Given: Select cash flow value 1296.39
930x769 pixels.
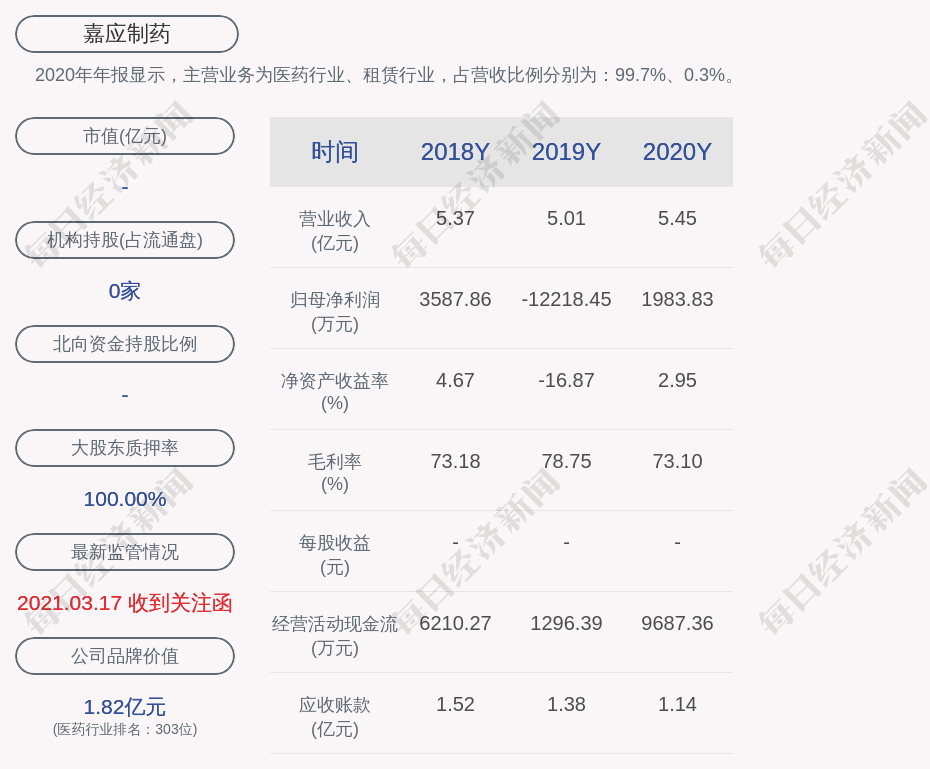Looking at the screenshot, I should click(x=566, y=623).
